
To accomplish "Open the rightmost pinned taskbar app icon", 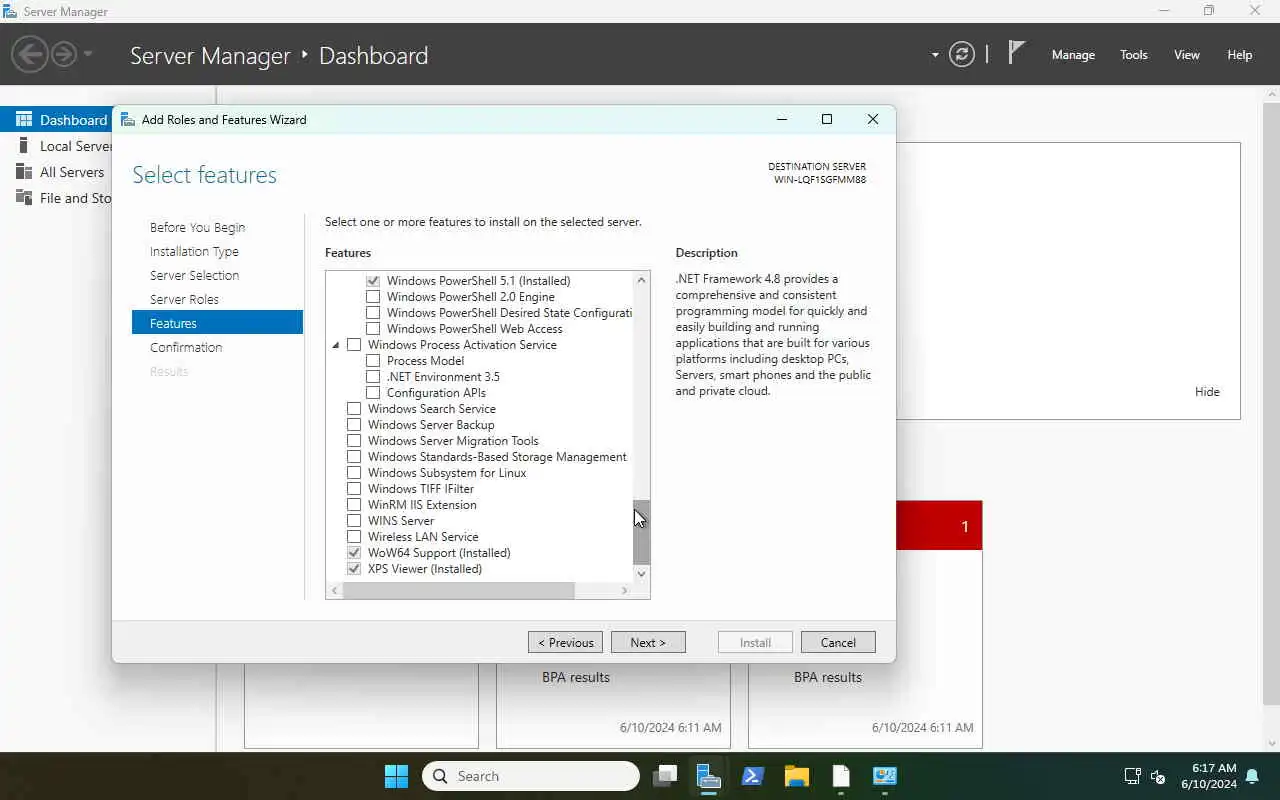I will coord(885,776).
